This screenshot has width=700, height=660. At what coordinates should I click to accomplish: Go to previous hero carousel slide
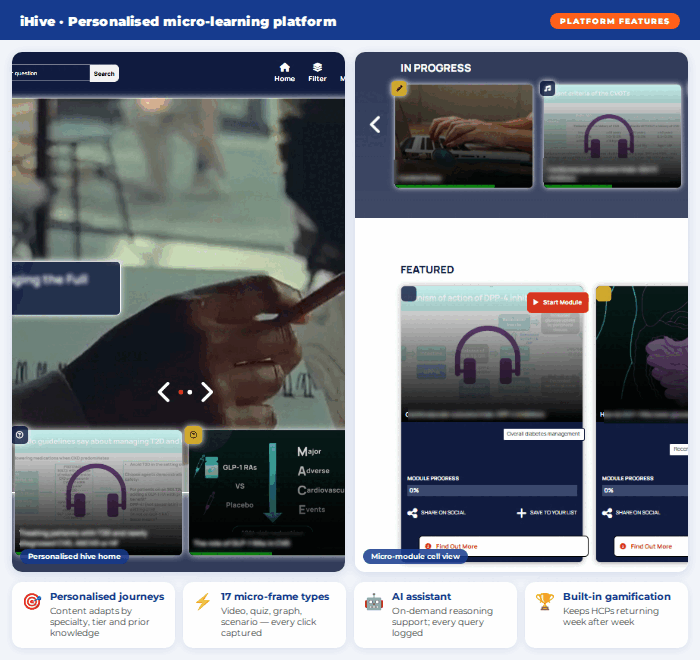[x=164, y=392]
